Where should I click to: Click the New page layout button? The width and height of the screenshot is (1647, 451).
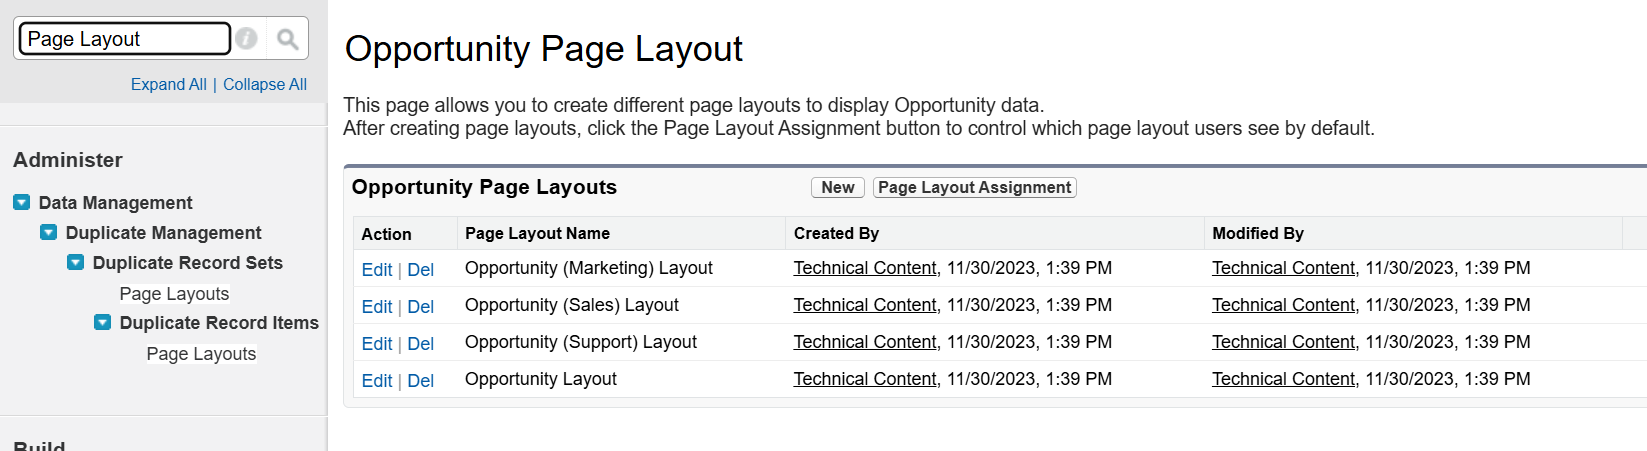coord(837,187)
